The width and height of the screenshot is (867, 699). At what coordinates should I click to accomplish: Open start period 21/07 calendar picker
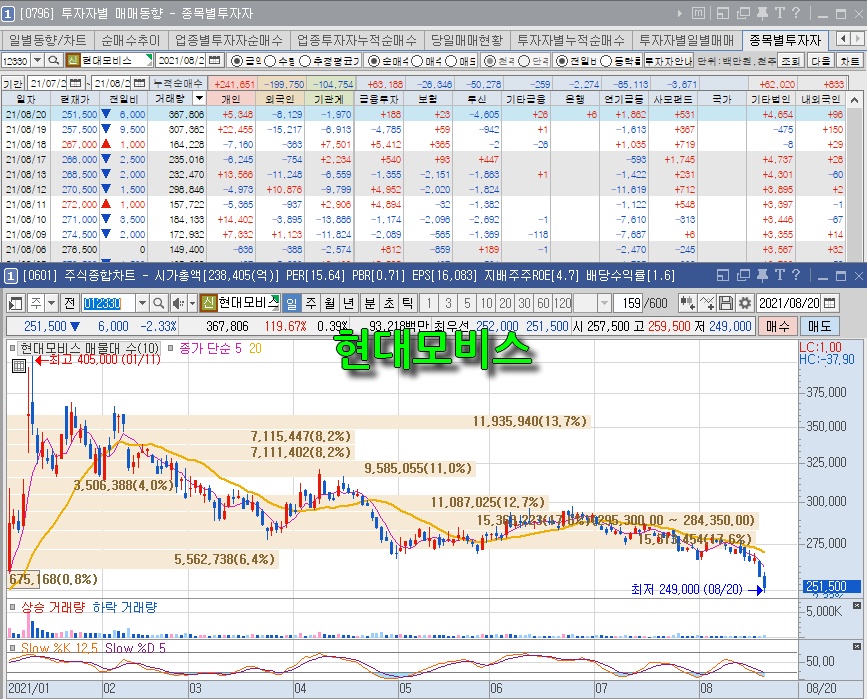click(76, 83)
